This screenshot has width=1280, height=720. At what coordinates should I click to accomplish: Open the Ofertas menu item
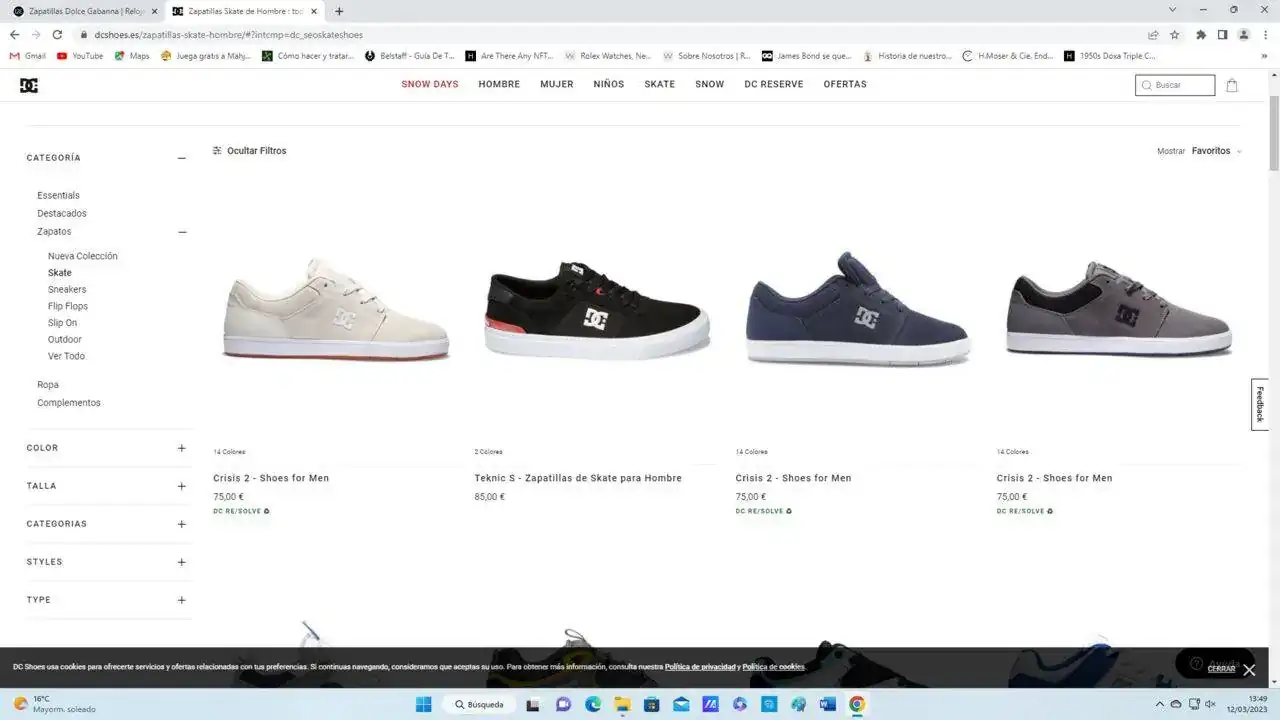pyautogui.click(x=844, y=85)
